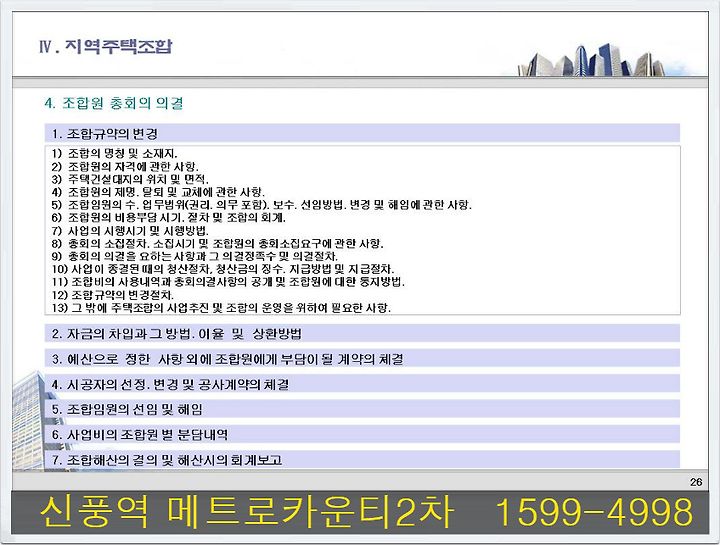Select line '9) 총회의 의결을 요하는 사항'

click(195, 256)
